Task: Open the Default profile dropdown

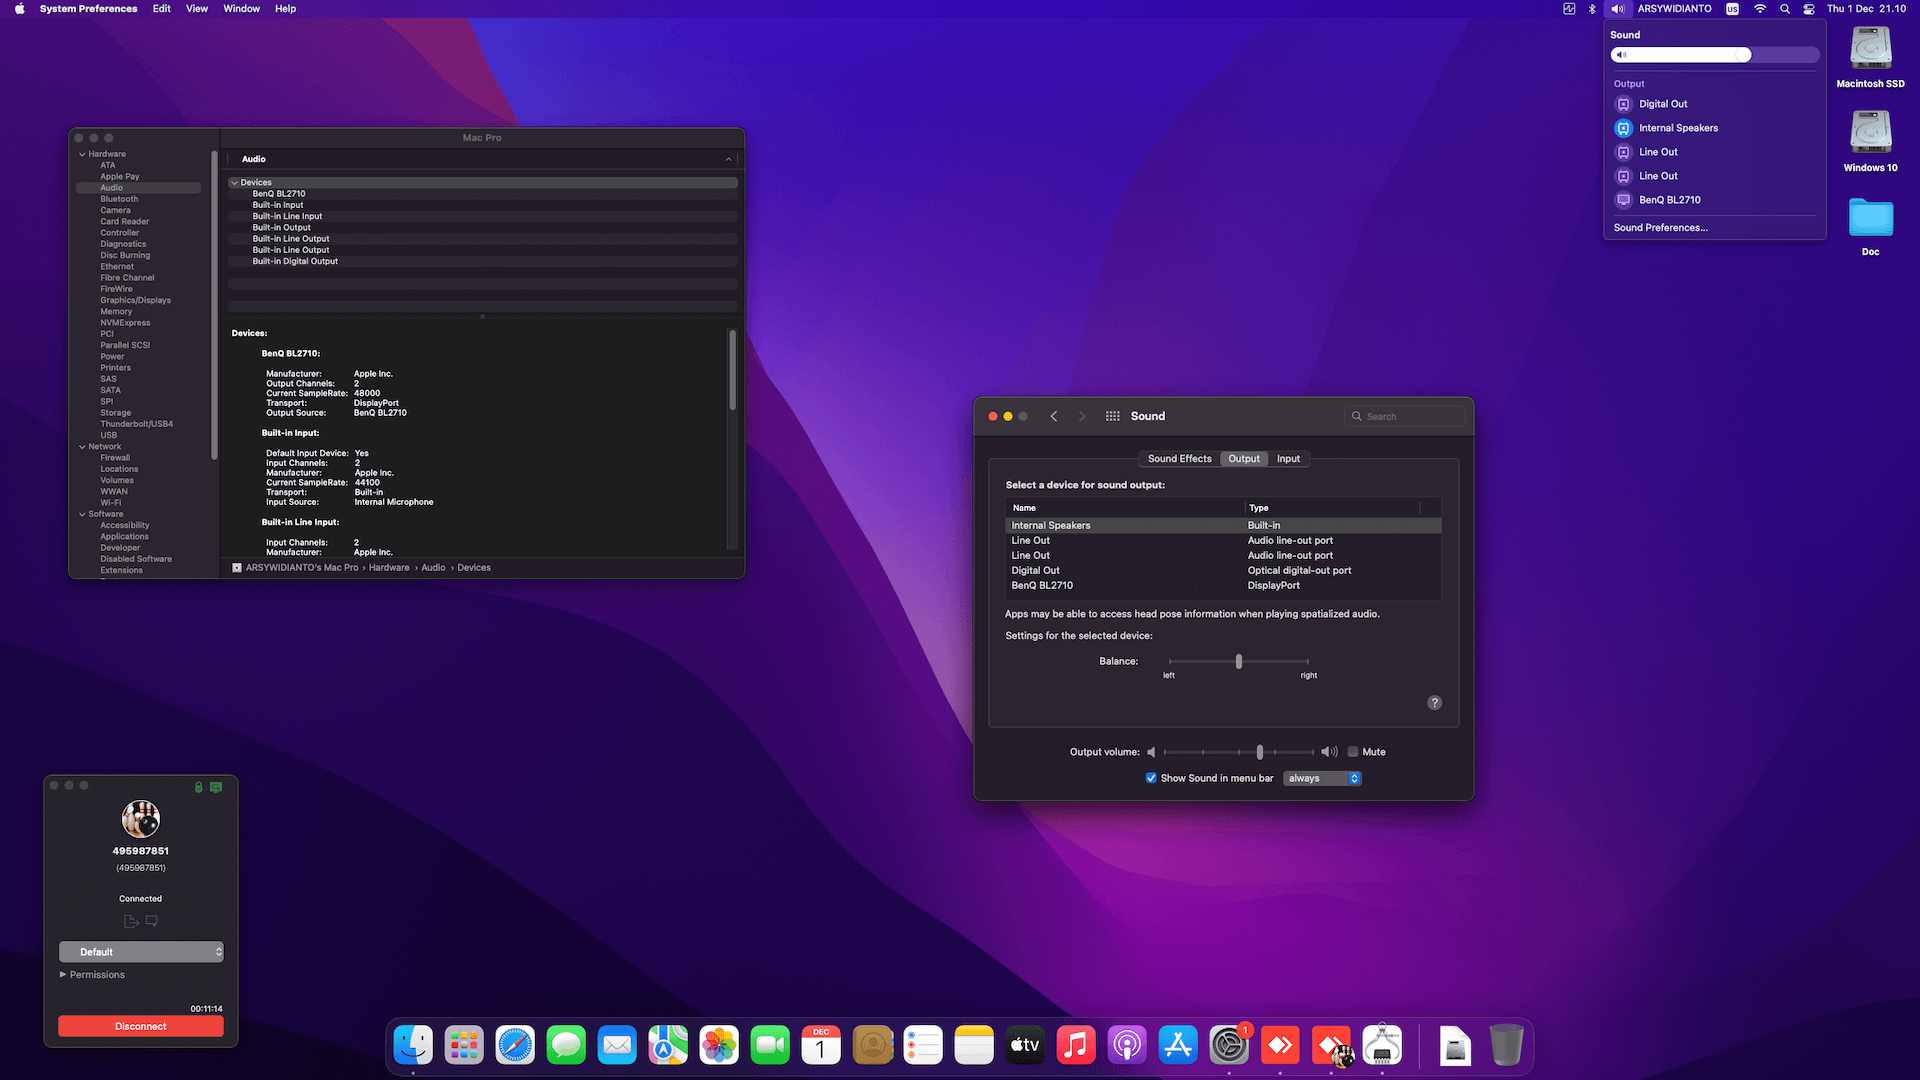Action: pos(141,952)
